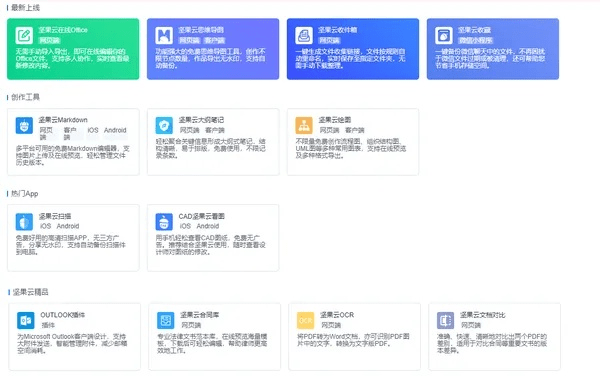Open 网页端 tag of 坚果云思维导图
This screenshot has width=600, height=376.
point(189,40)
